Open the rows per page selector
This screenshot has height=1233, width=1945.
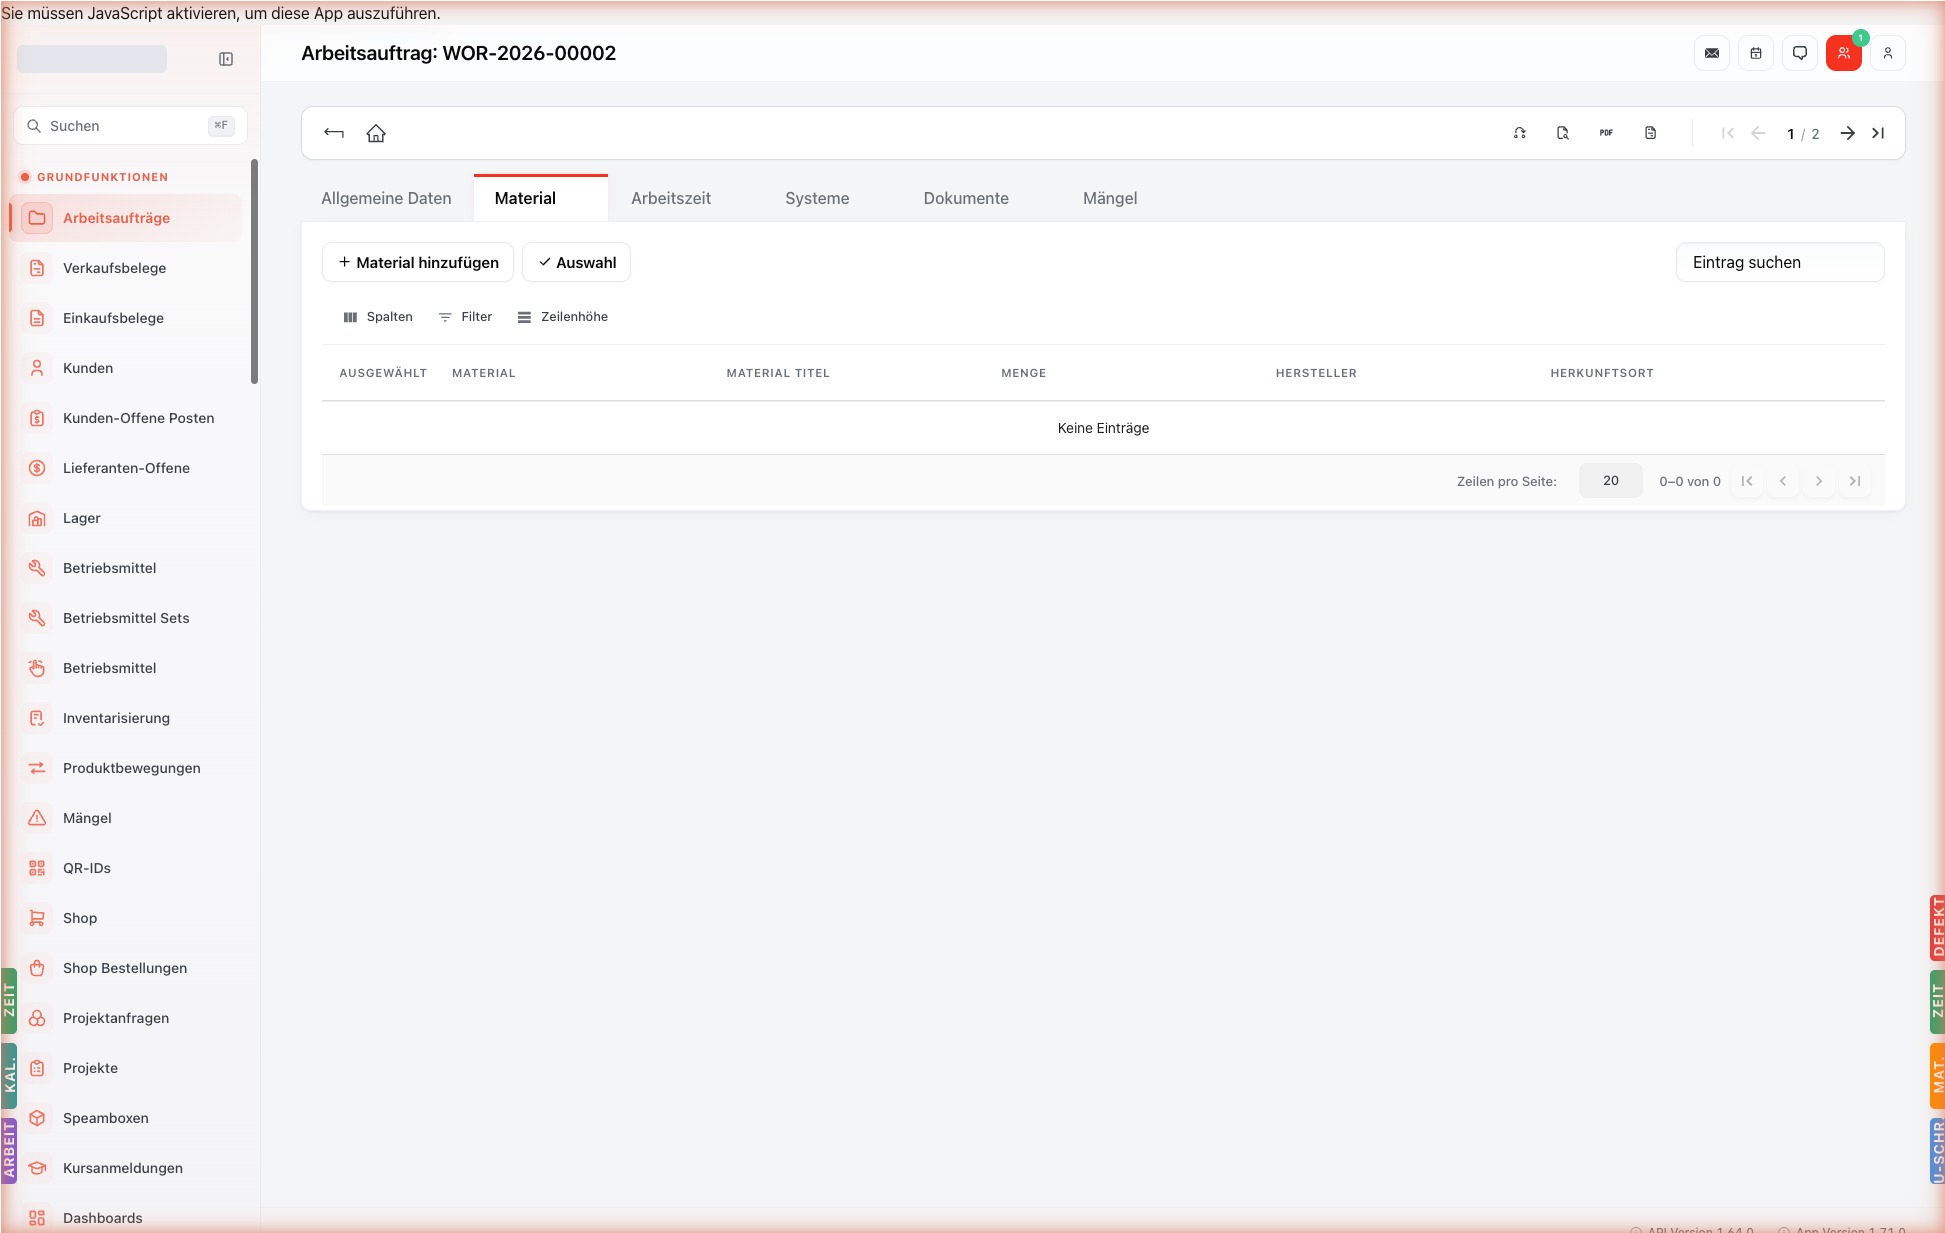click(x=1611, y=481)
